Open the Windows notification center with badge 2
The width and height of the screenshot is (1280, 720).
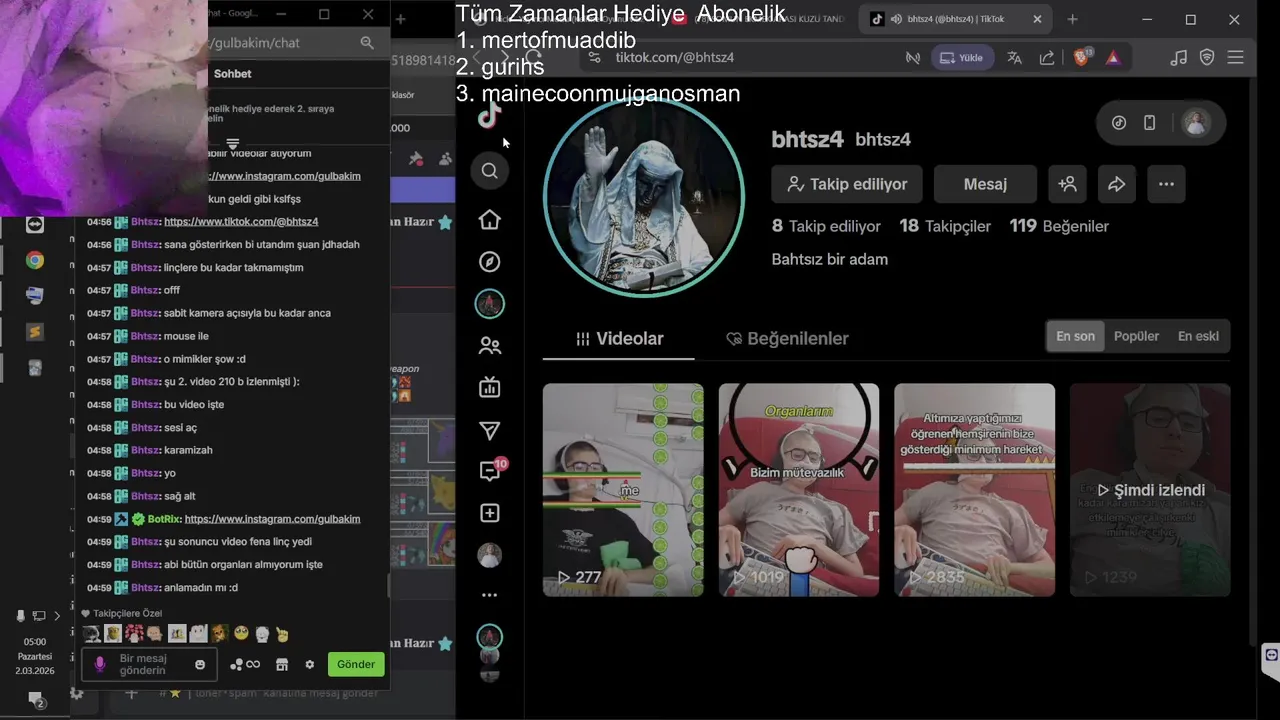[x=36, y=699]
